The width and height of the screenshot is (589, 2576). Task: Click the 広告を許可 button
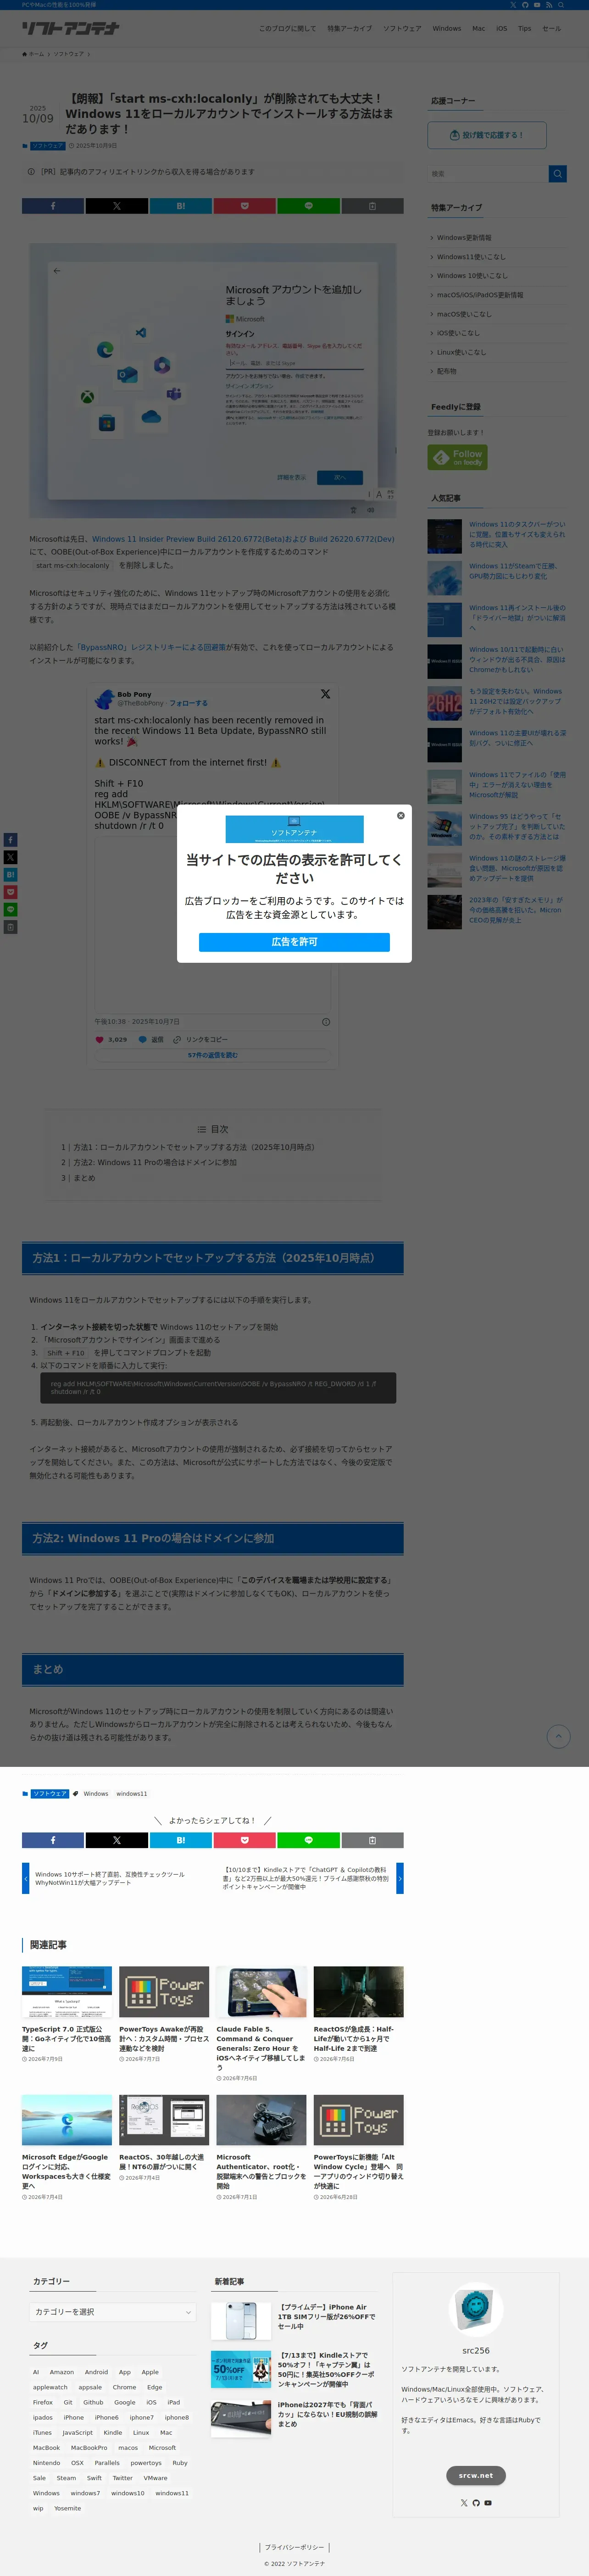[x=294, y=942]
